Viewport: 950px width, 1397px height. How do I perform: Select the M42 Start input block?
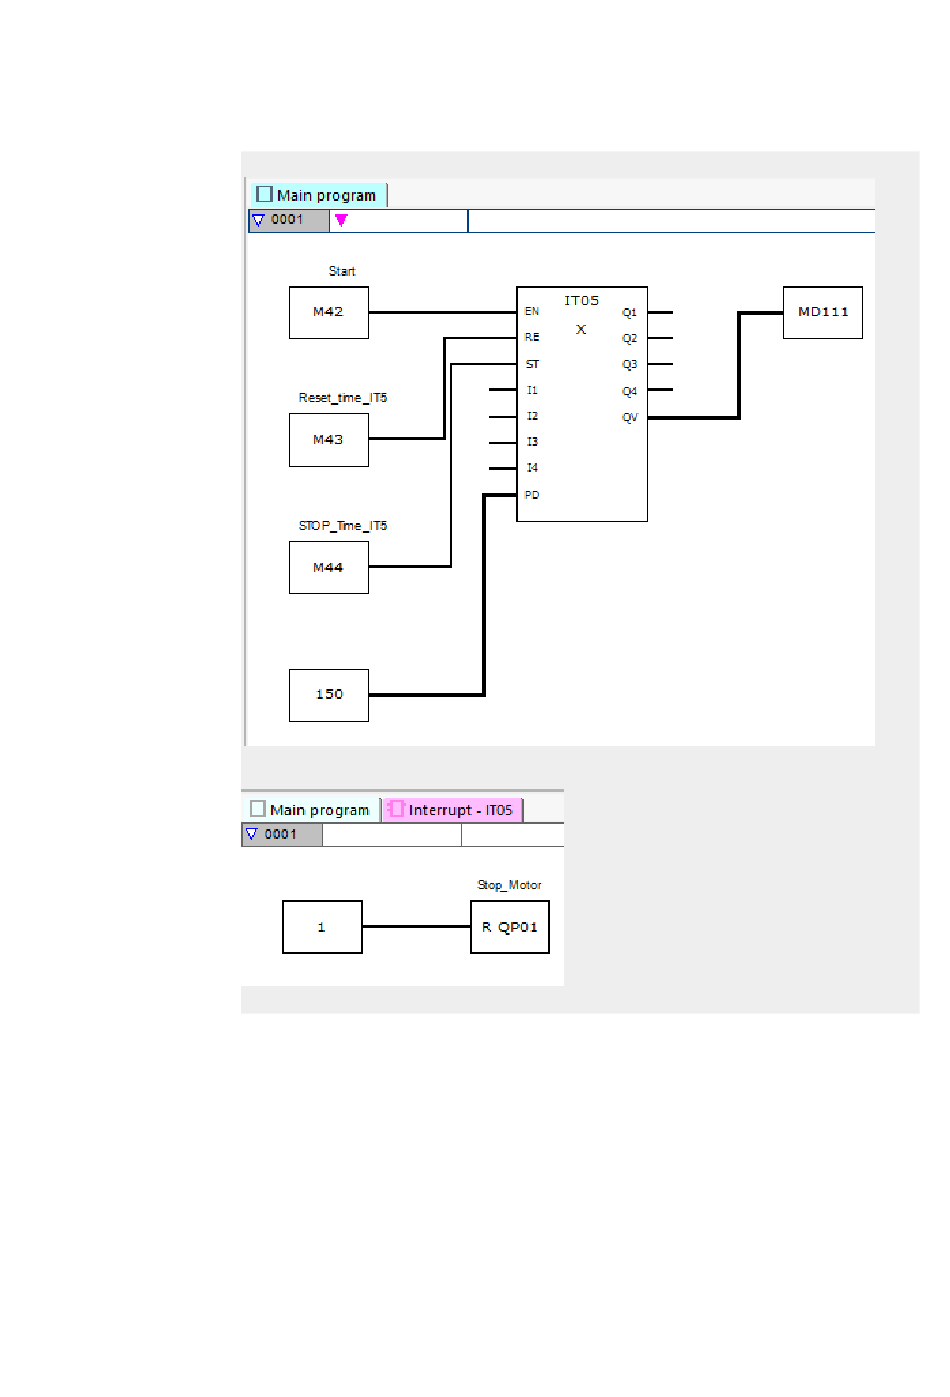[x=329, y=312]
